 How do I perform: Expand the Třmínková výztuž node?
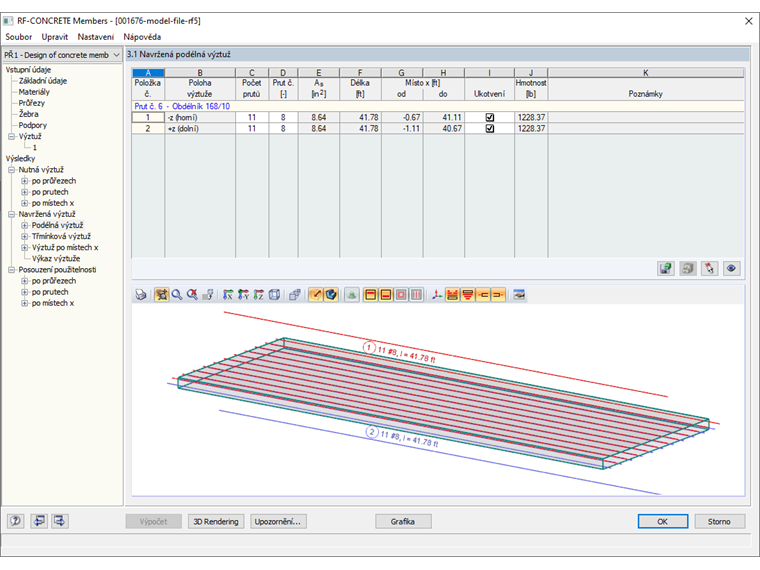(25, 237)
